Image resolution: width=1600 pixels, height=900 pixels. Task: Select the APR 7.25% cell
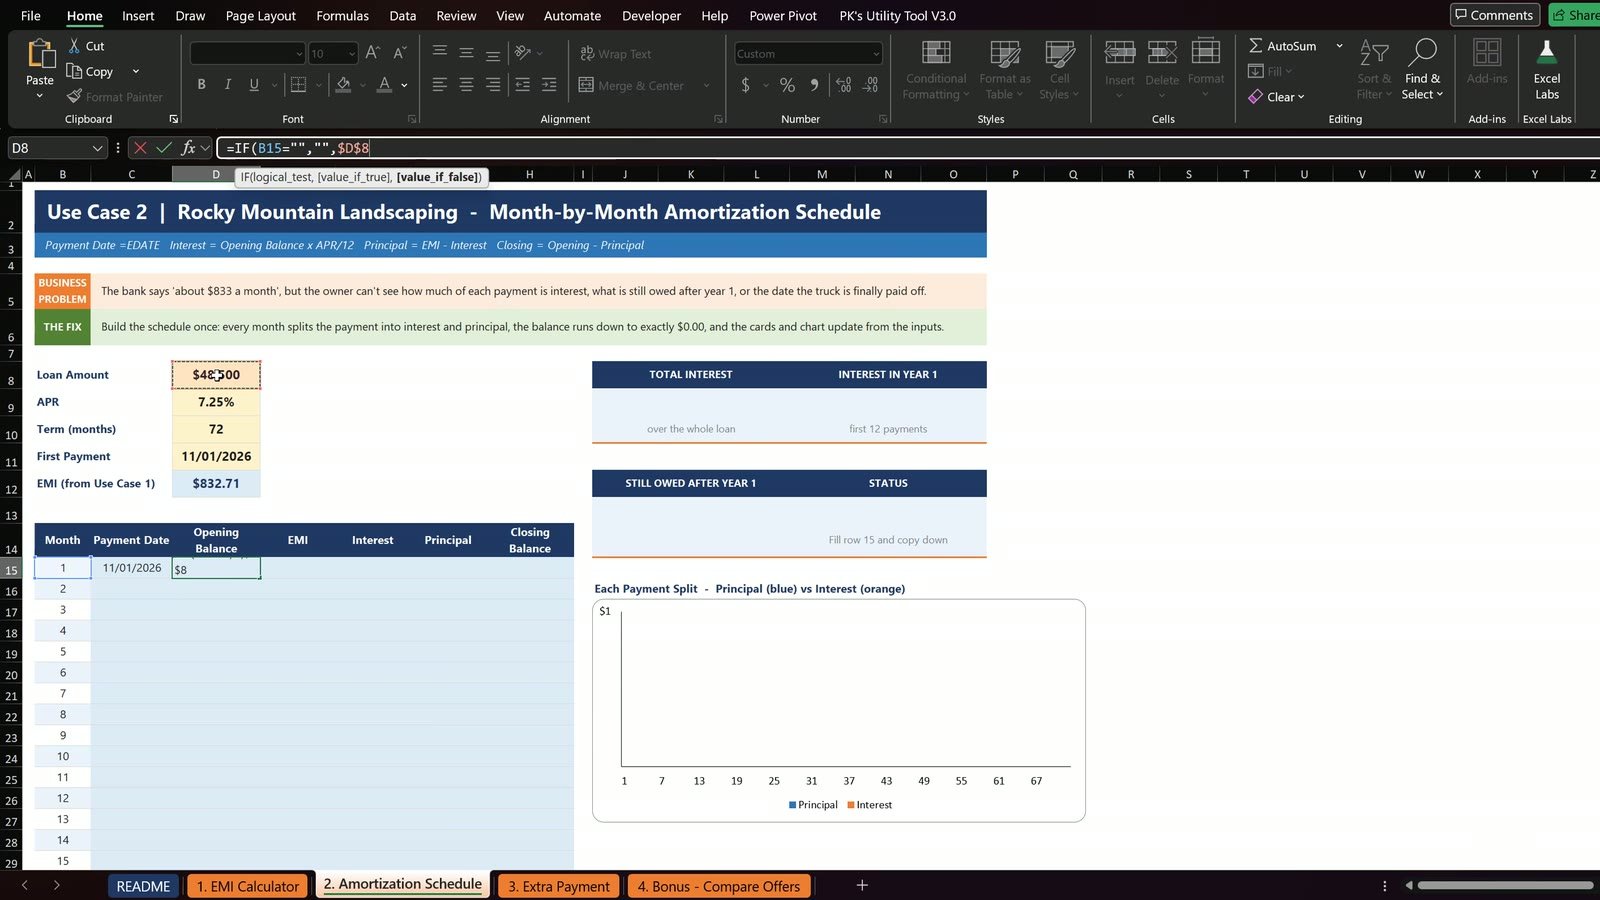coord(216,402)
